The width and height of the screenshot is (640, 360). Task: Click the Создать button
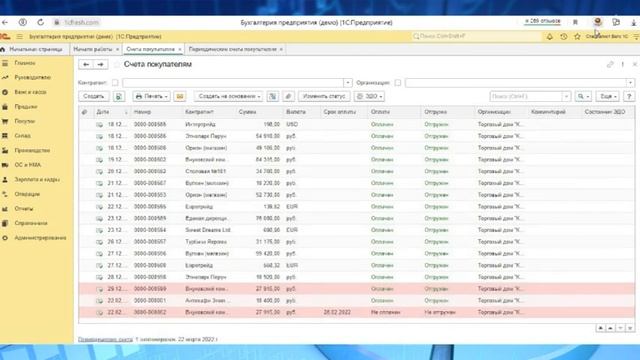pos(94,96)
